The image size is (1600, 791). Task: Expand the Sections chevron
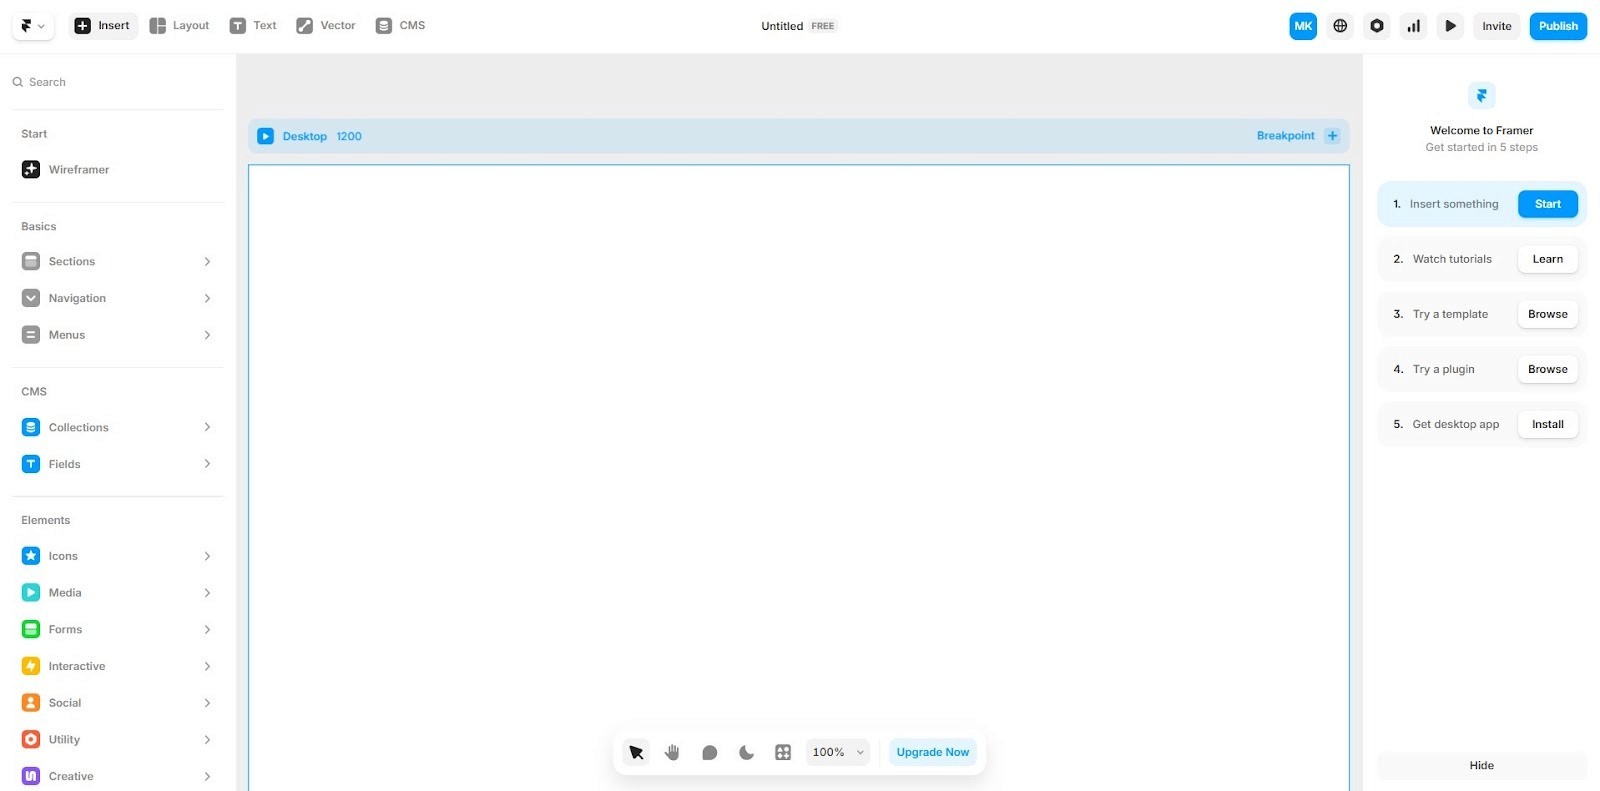point(207,261)
